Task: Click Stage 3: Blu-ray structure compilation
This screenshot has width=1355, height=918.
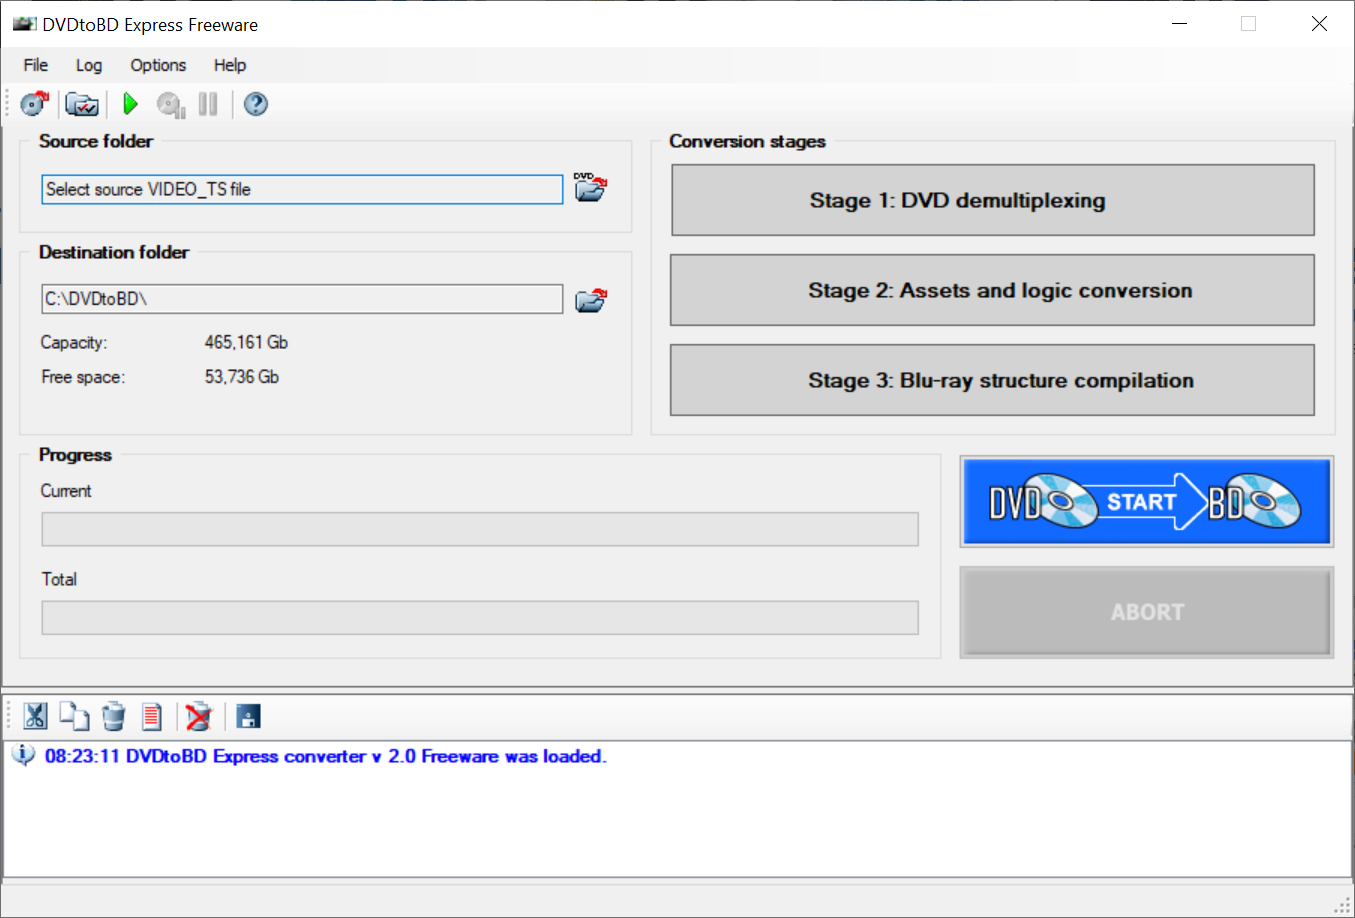Action: point(992,380)
